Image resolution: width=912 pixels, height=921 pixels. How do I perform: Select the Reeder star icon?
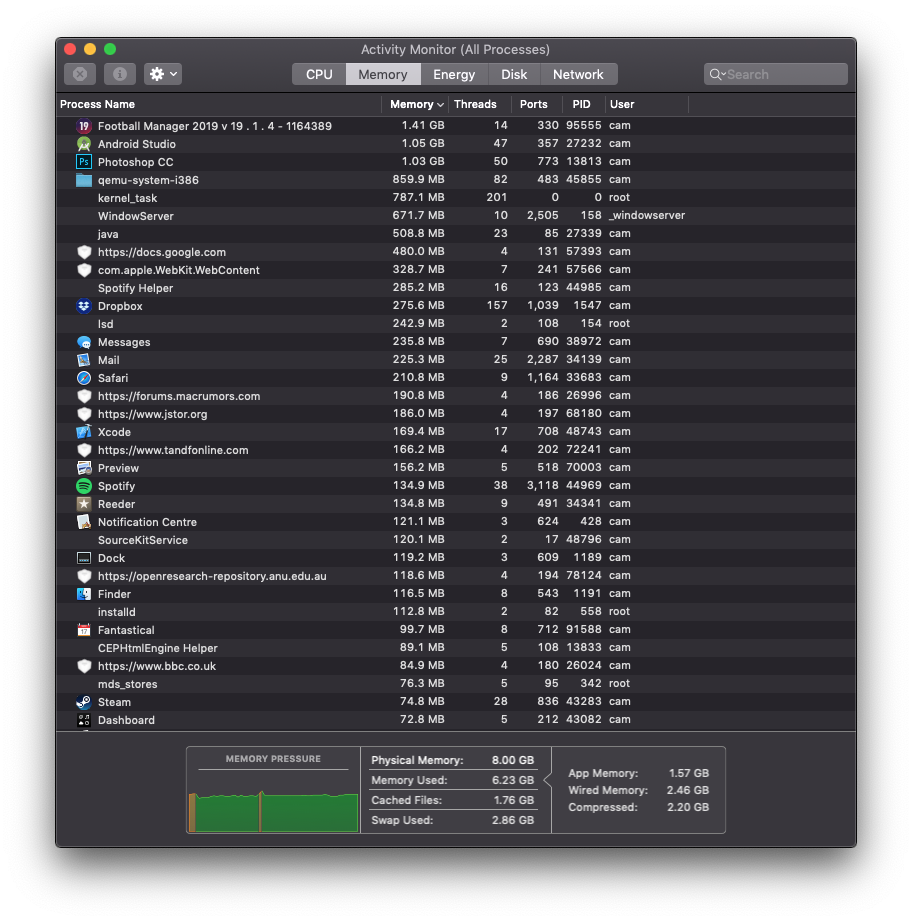click(x=84, y=504)
